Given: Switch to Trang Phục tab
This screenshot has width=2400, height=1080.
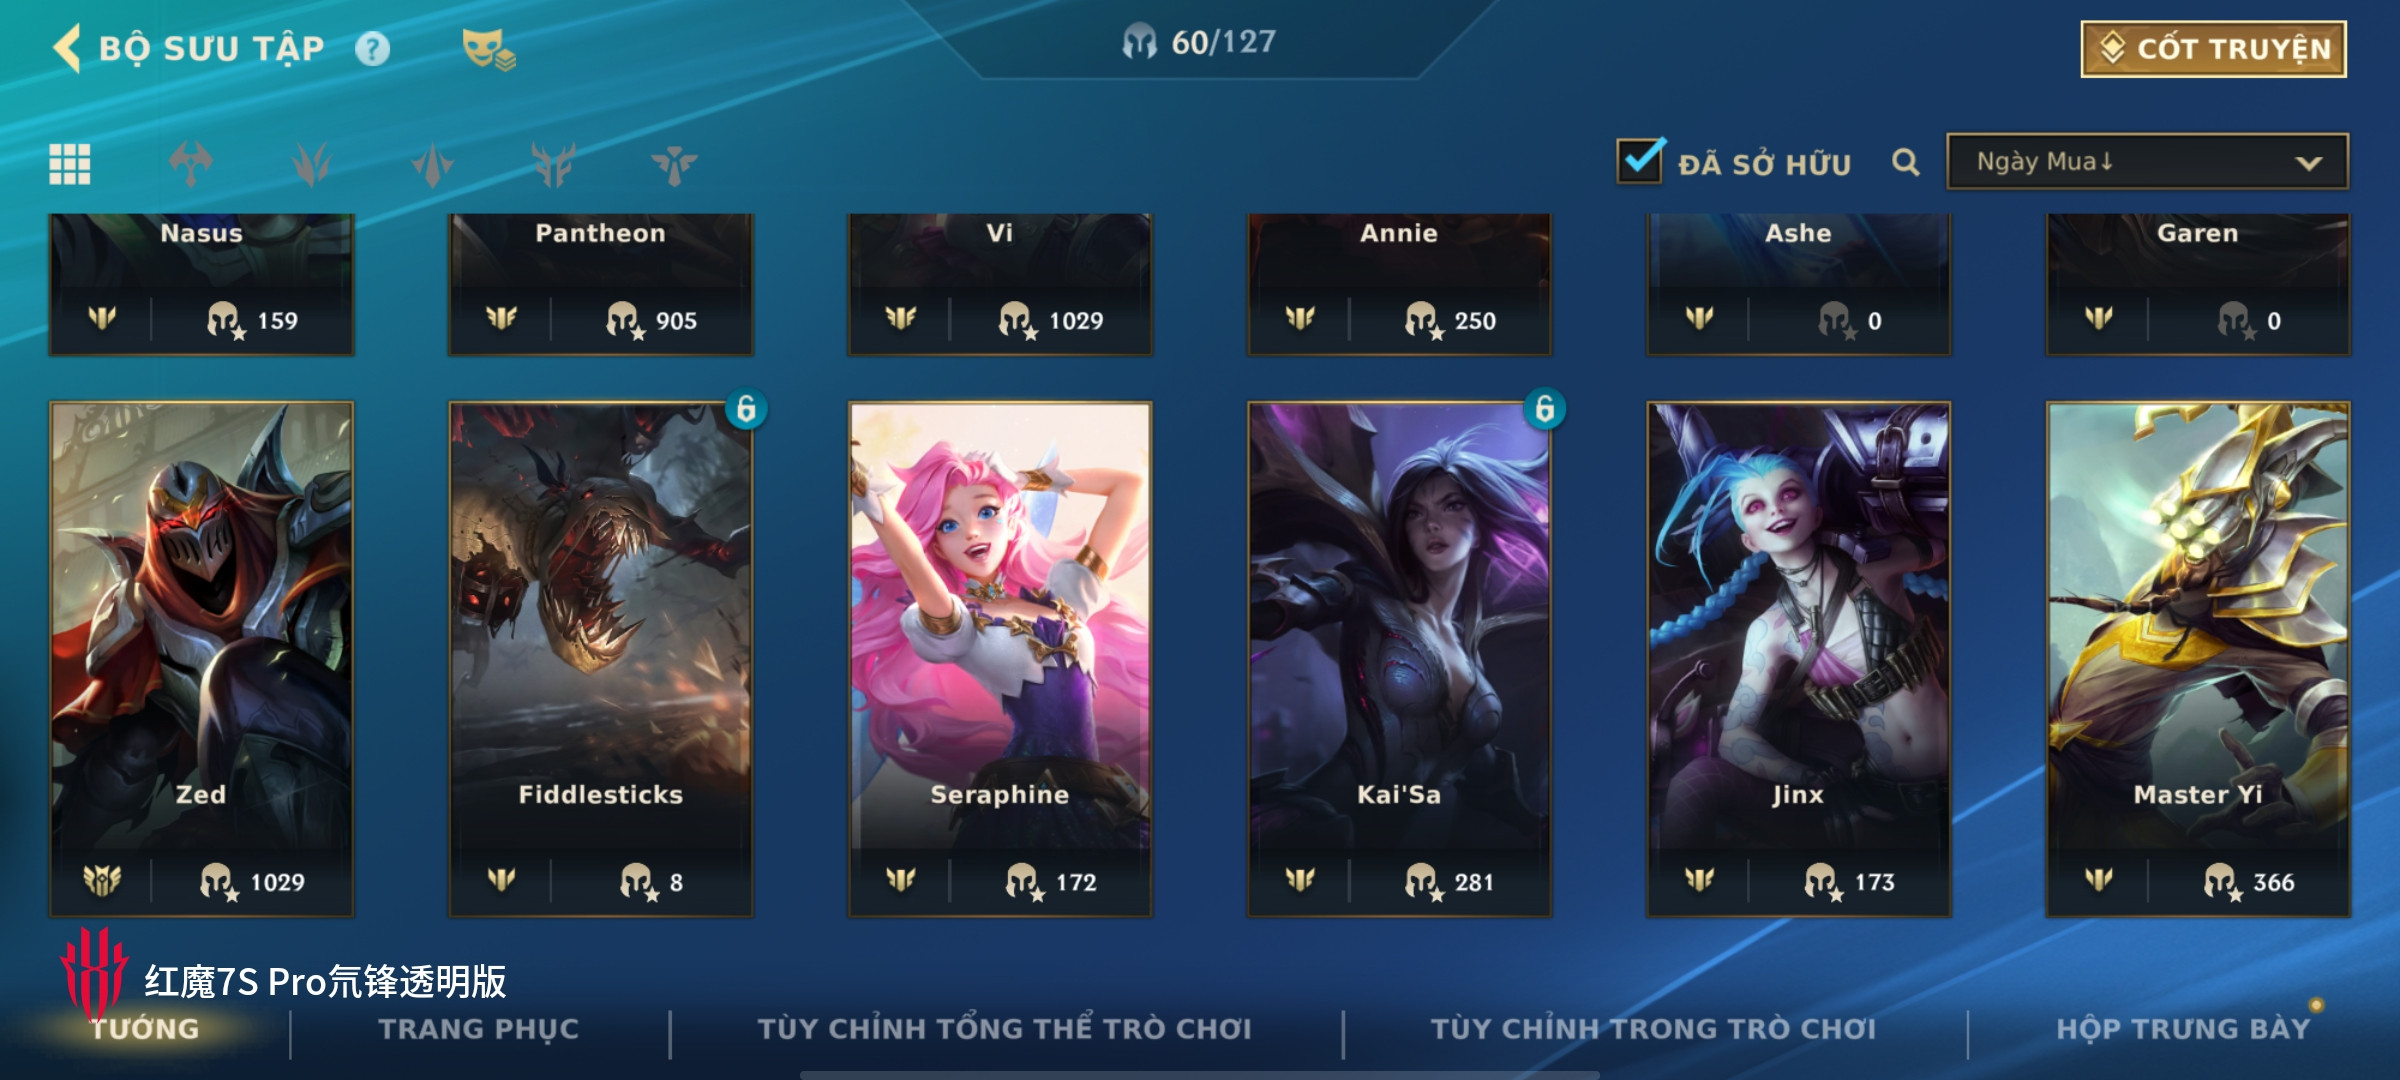Looking at the screenshot, I should click(478, 1029).
